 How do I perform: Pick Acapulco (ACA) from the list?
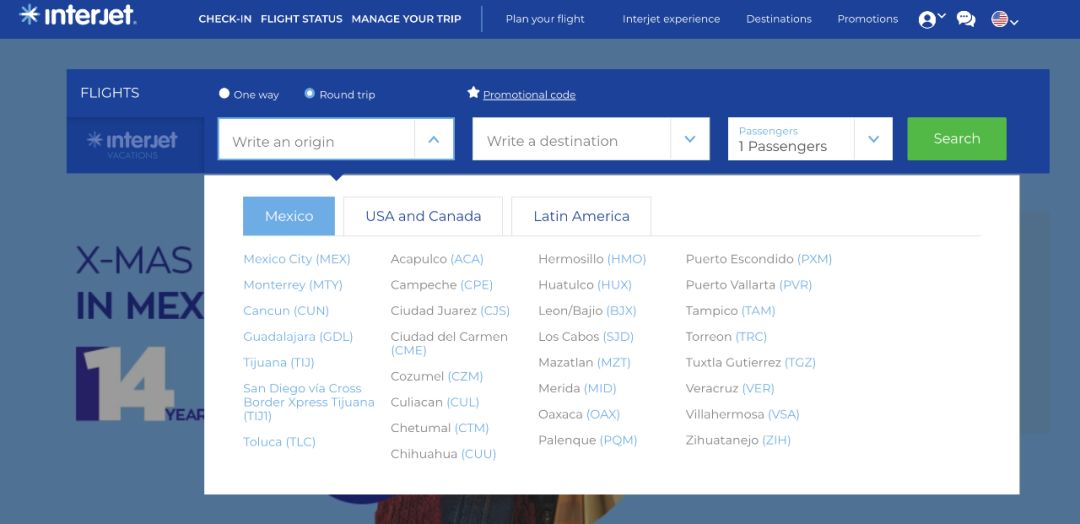tap(437, 260)
